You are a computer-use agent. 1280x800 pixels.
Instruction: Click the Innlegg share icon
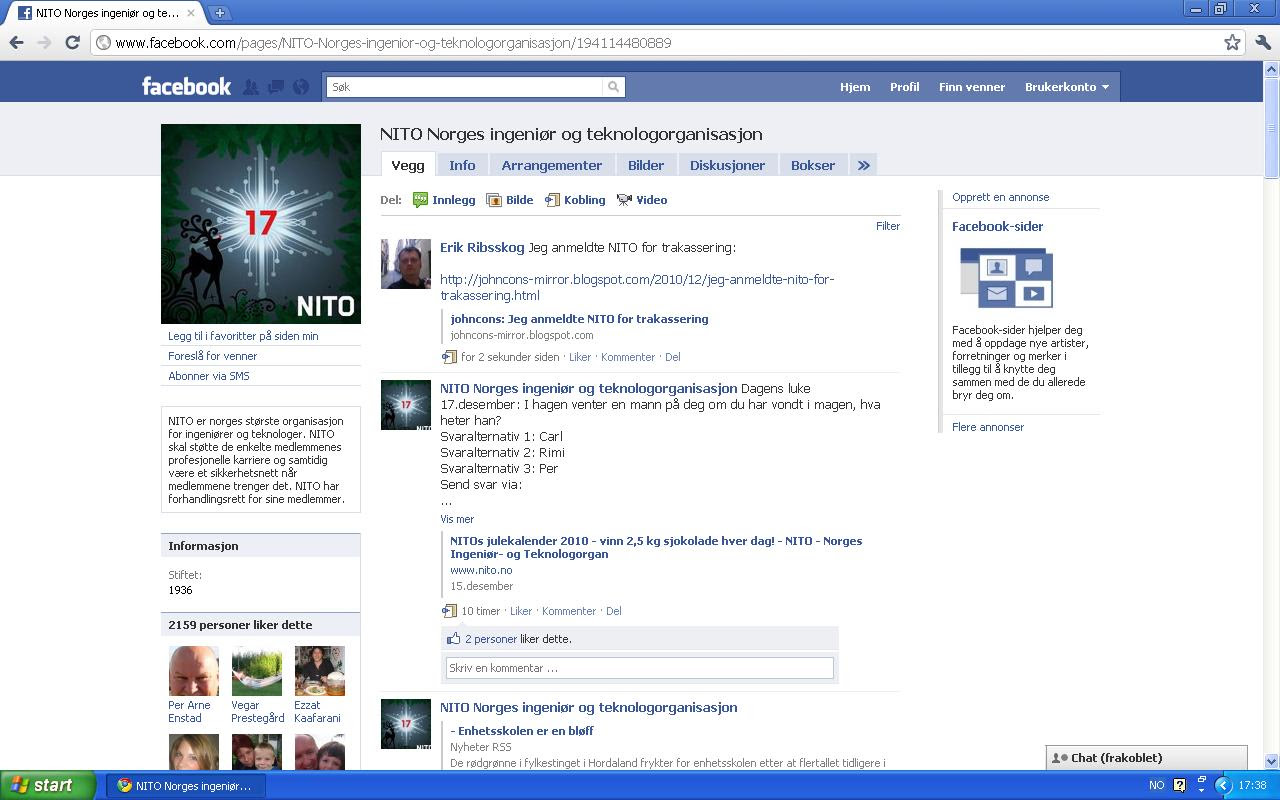coord(420,200)
